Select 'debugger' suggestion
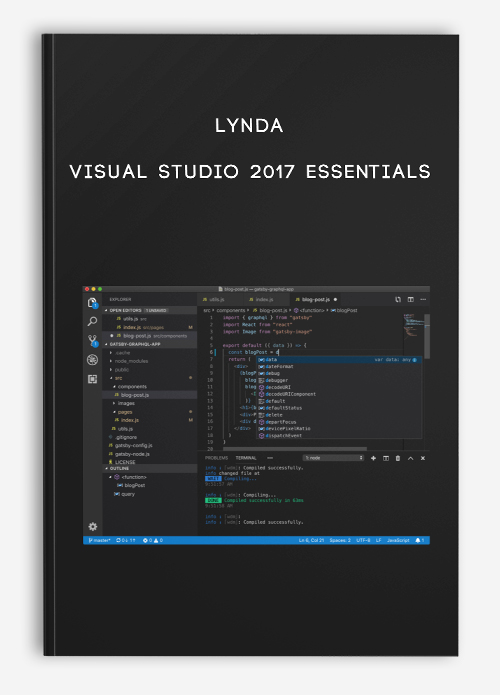 click(339, 380)
